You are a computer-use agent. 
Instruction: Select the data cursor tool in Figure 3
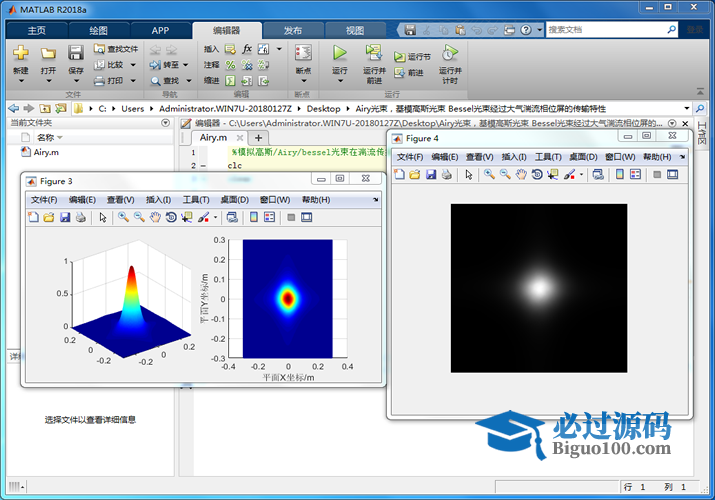187,217
